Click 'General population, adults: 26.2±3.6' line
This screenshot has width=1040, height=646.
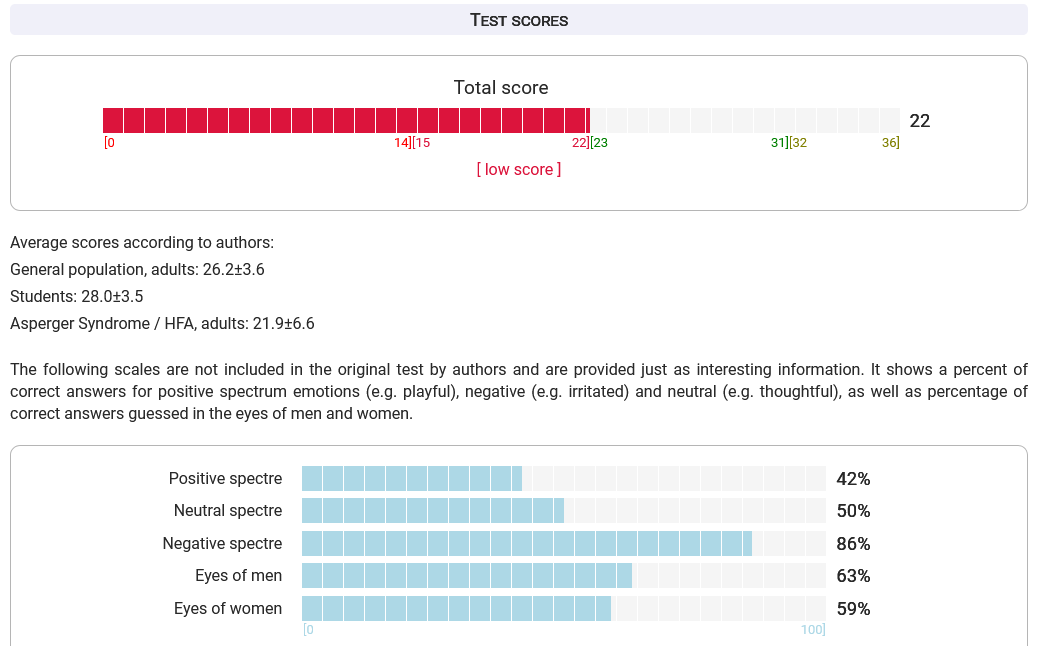(x=137, y=269)
